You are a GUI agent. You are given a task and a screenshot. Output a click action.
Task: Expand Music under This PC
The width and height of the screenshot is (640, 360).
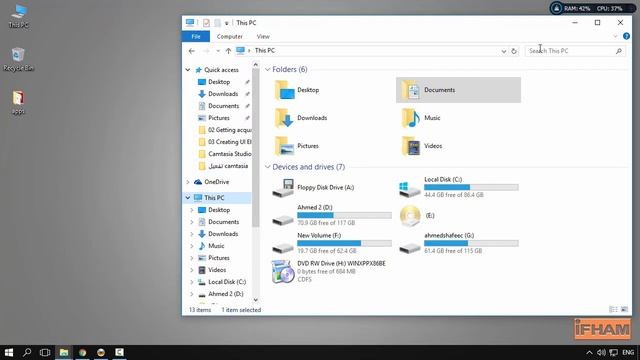pos(192,246)
